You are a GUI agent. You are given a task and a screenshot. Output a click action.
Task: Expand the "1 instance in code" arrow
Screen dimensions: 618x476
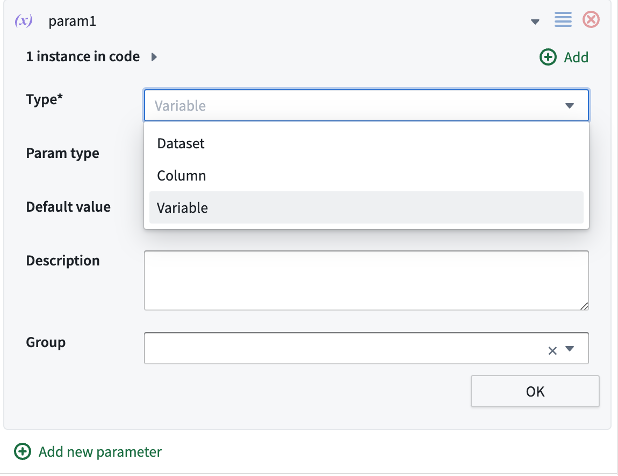tap(154, 57)
